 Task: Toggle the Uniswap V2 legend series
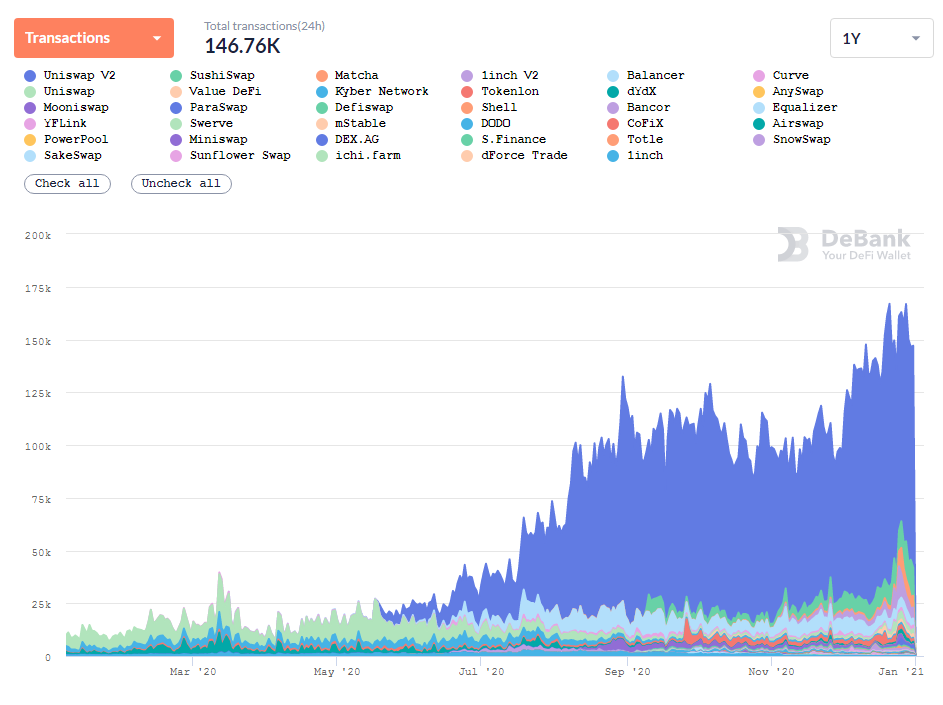pyautogui.click(x=70, y=75)
